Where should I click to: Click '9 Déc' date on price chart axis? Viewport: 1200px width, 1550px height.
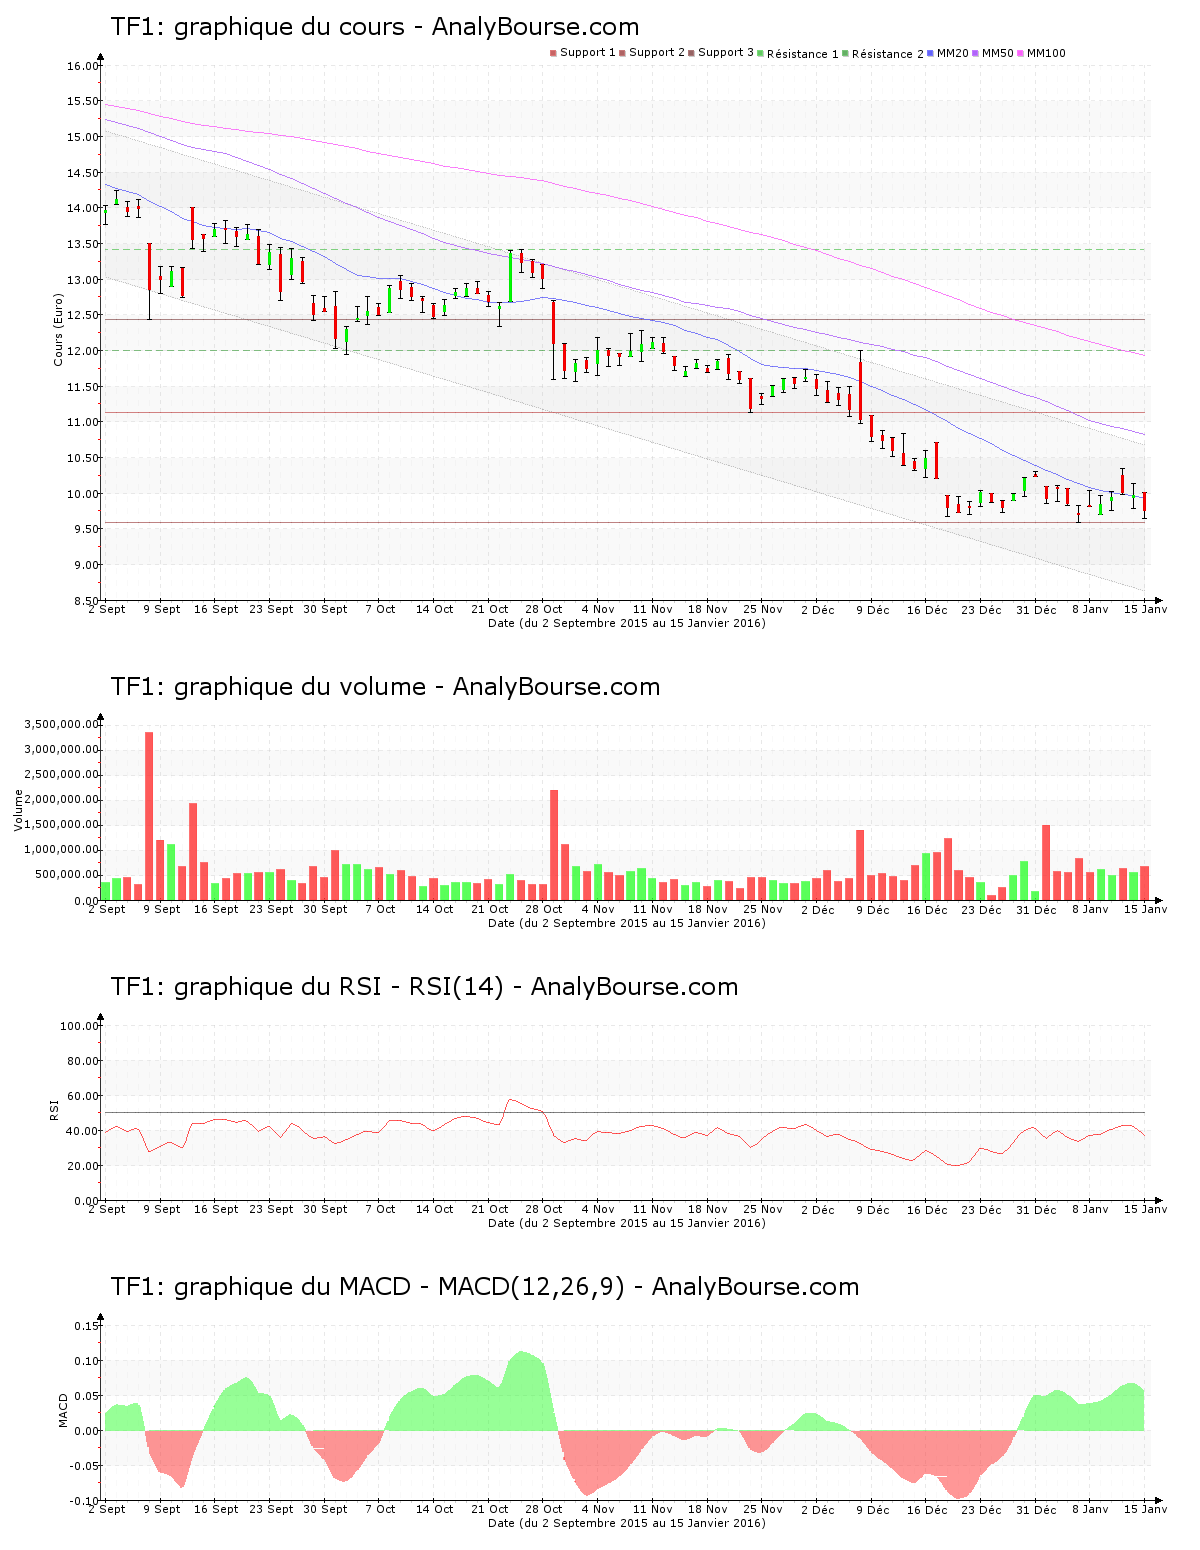pyautogui.click(x=872, y=609)
